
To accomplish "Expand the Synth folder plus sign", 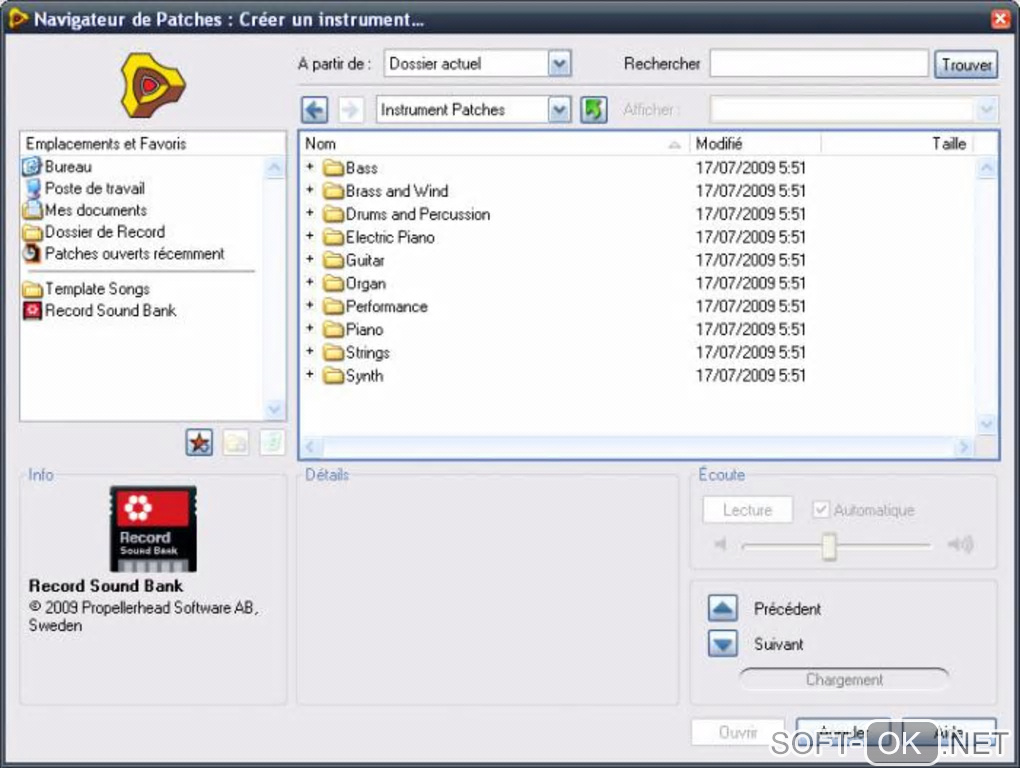I will point(310,375).
